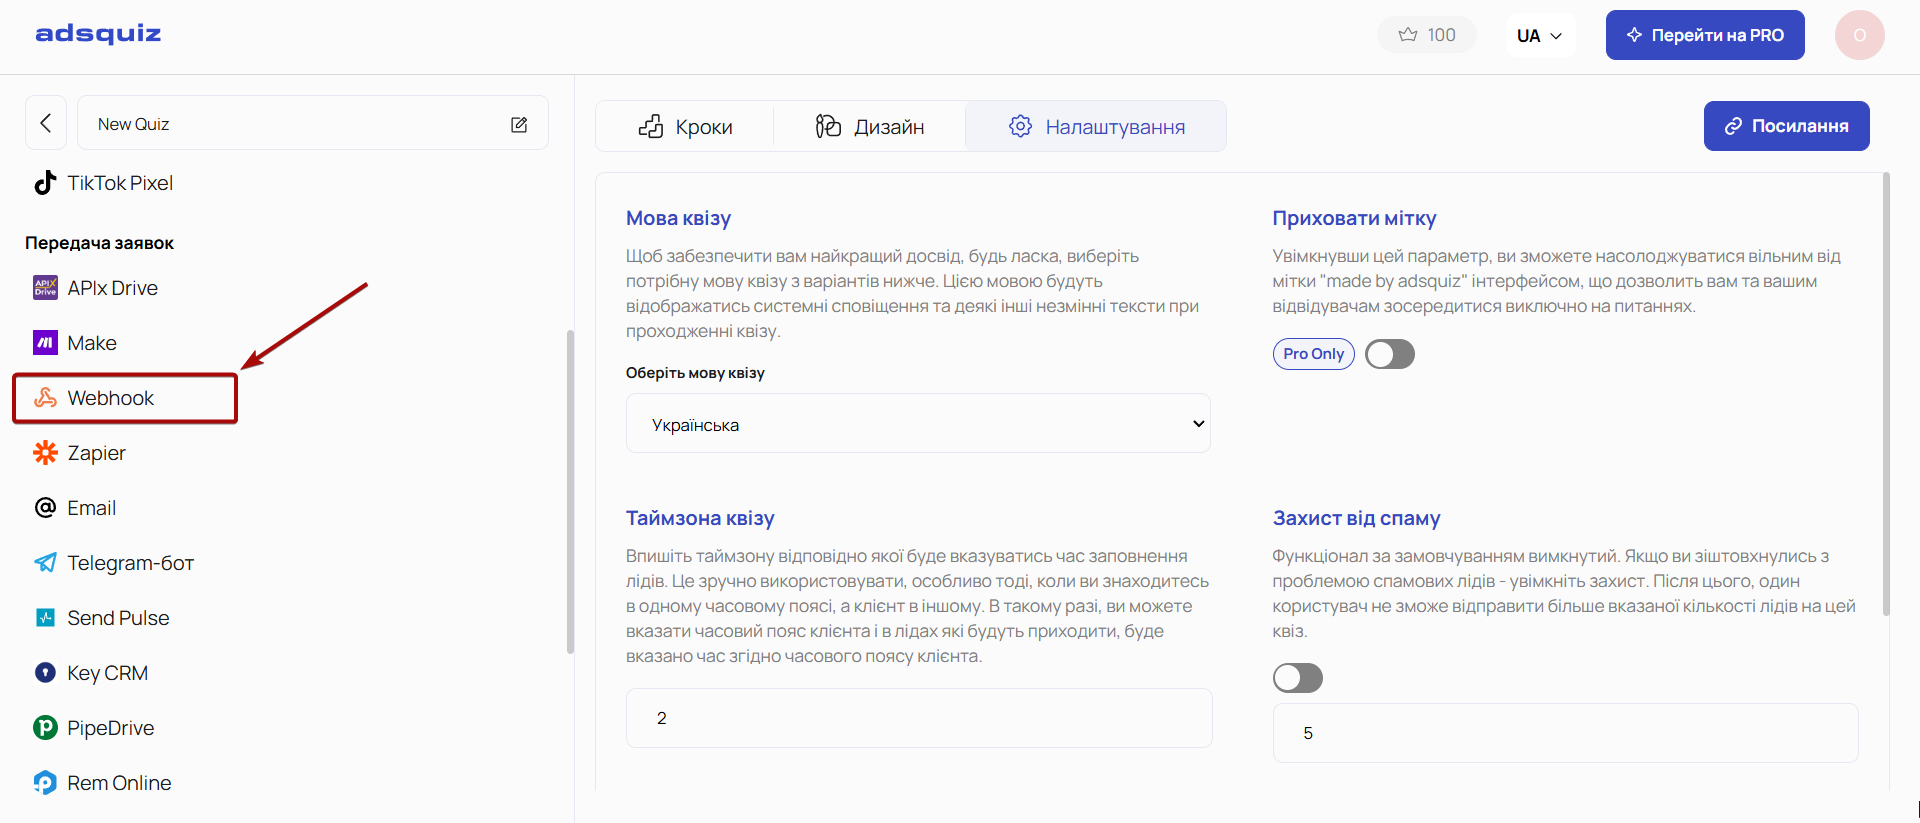1920x823 pixels.
Task: Click the sidebar vertical scrollbar
Action: (570, 492)
